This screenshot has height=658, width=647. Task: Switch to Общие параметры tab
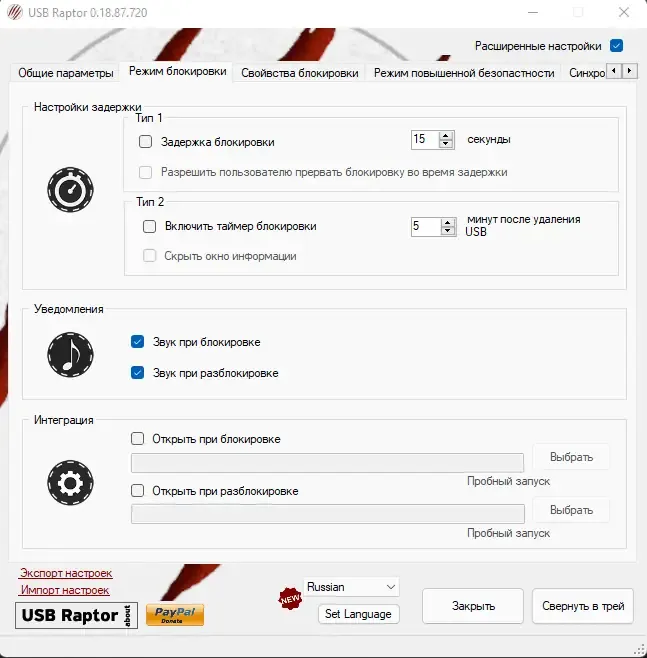click(65, 73)
